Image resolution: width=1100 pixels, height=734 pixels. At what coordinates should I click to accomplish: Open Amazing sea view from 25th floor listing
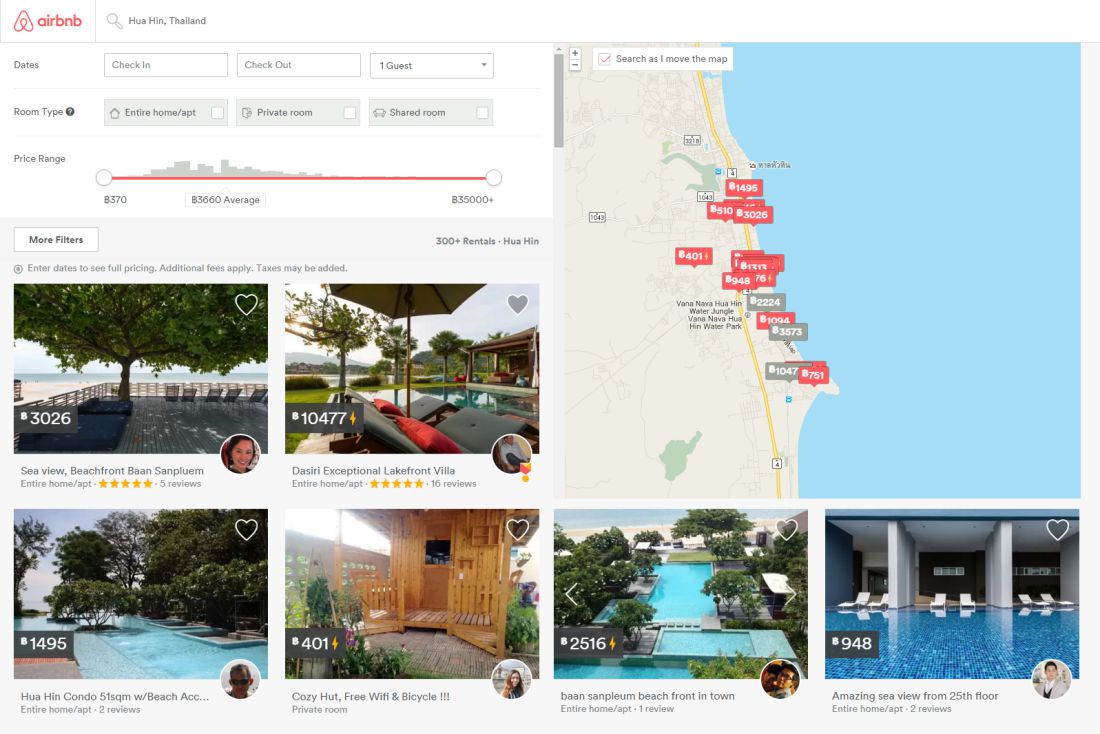pyautogui.click(x=915, y=696)
